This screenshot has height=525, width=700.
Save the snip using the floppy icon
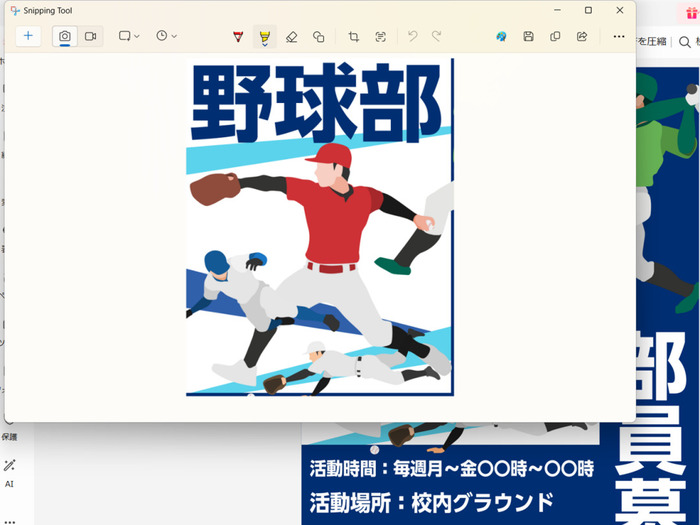pos(529,37)
